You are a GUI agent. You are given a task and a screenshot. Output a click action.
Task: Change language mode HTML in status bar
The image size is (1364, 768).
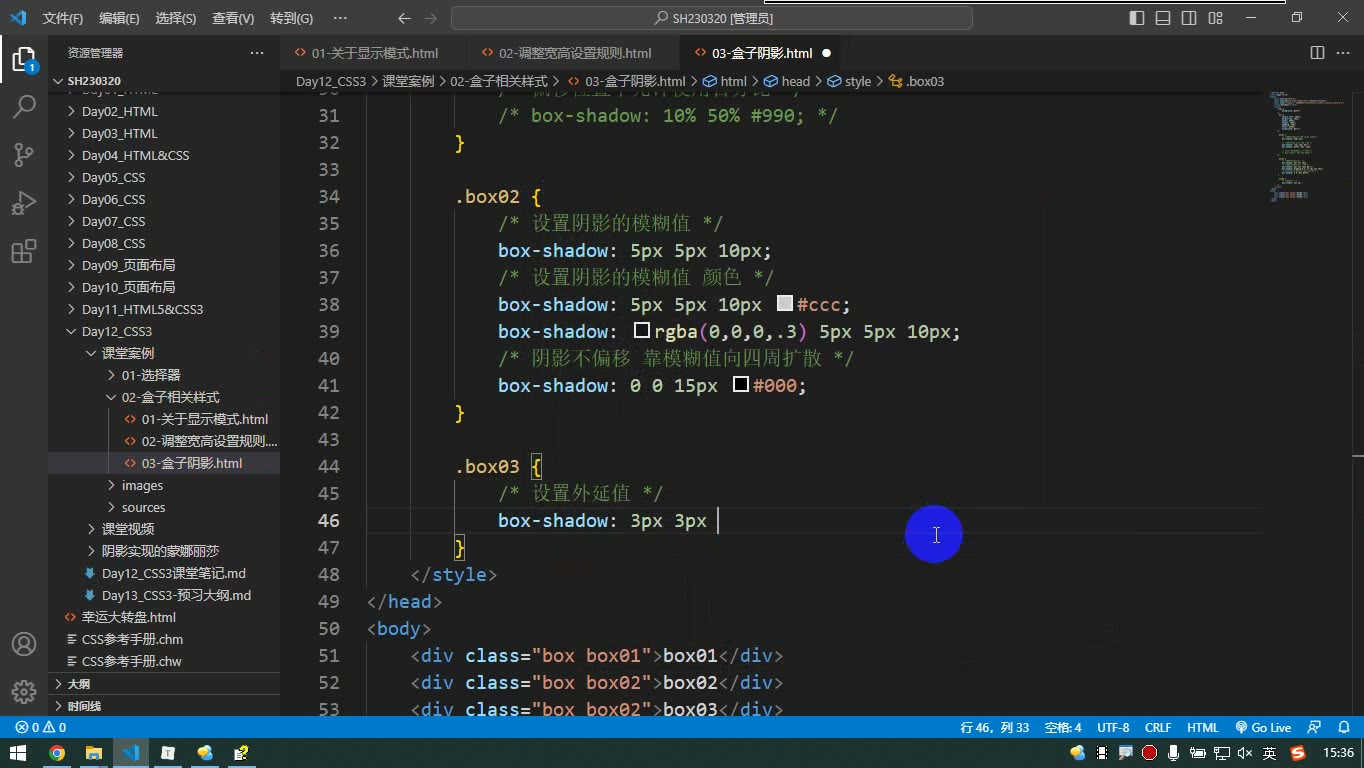pos(1202,728)
